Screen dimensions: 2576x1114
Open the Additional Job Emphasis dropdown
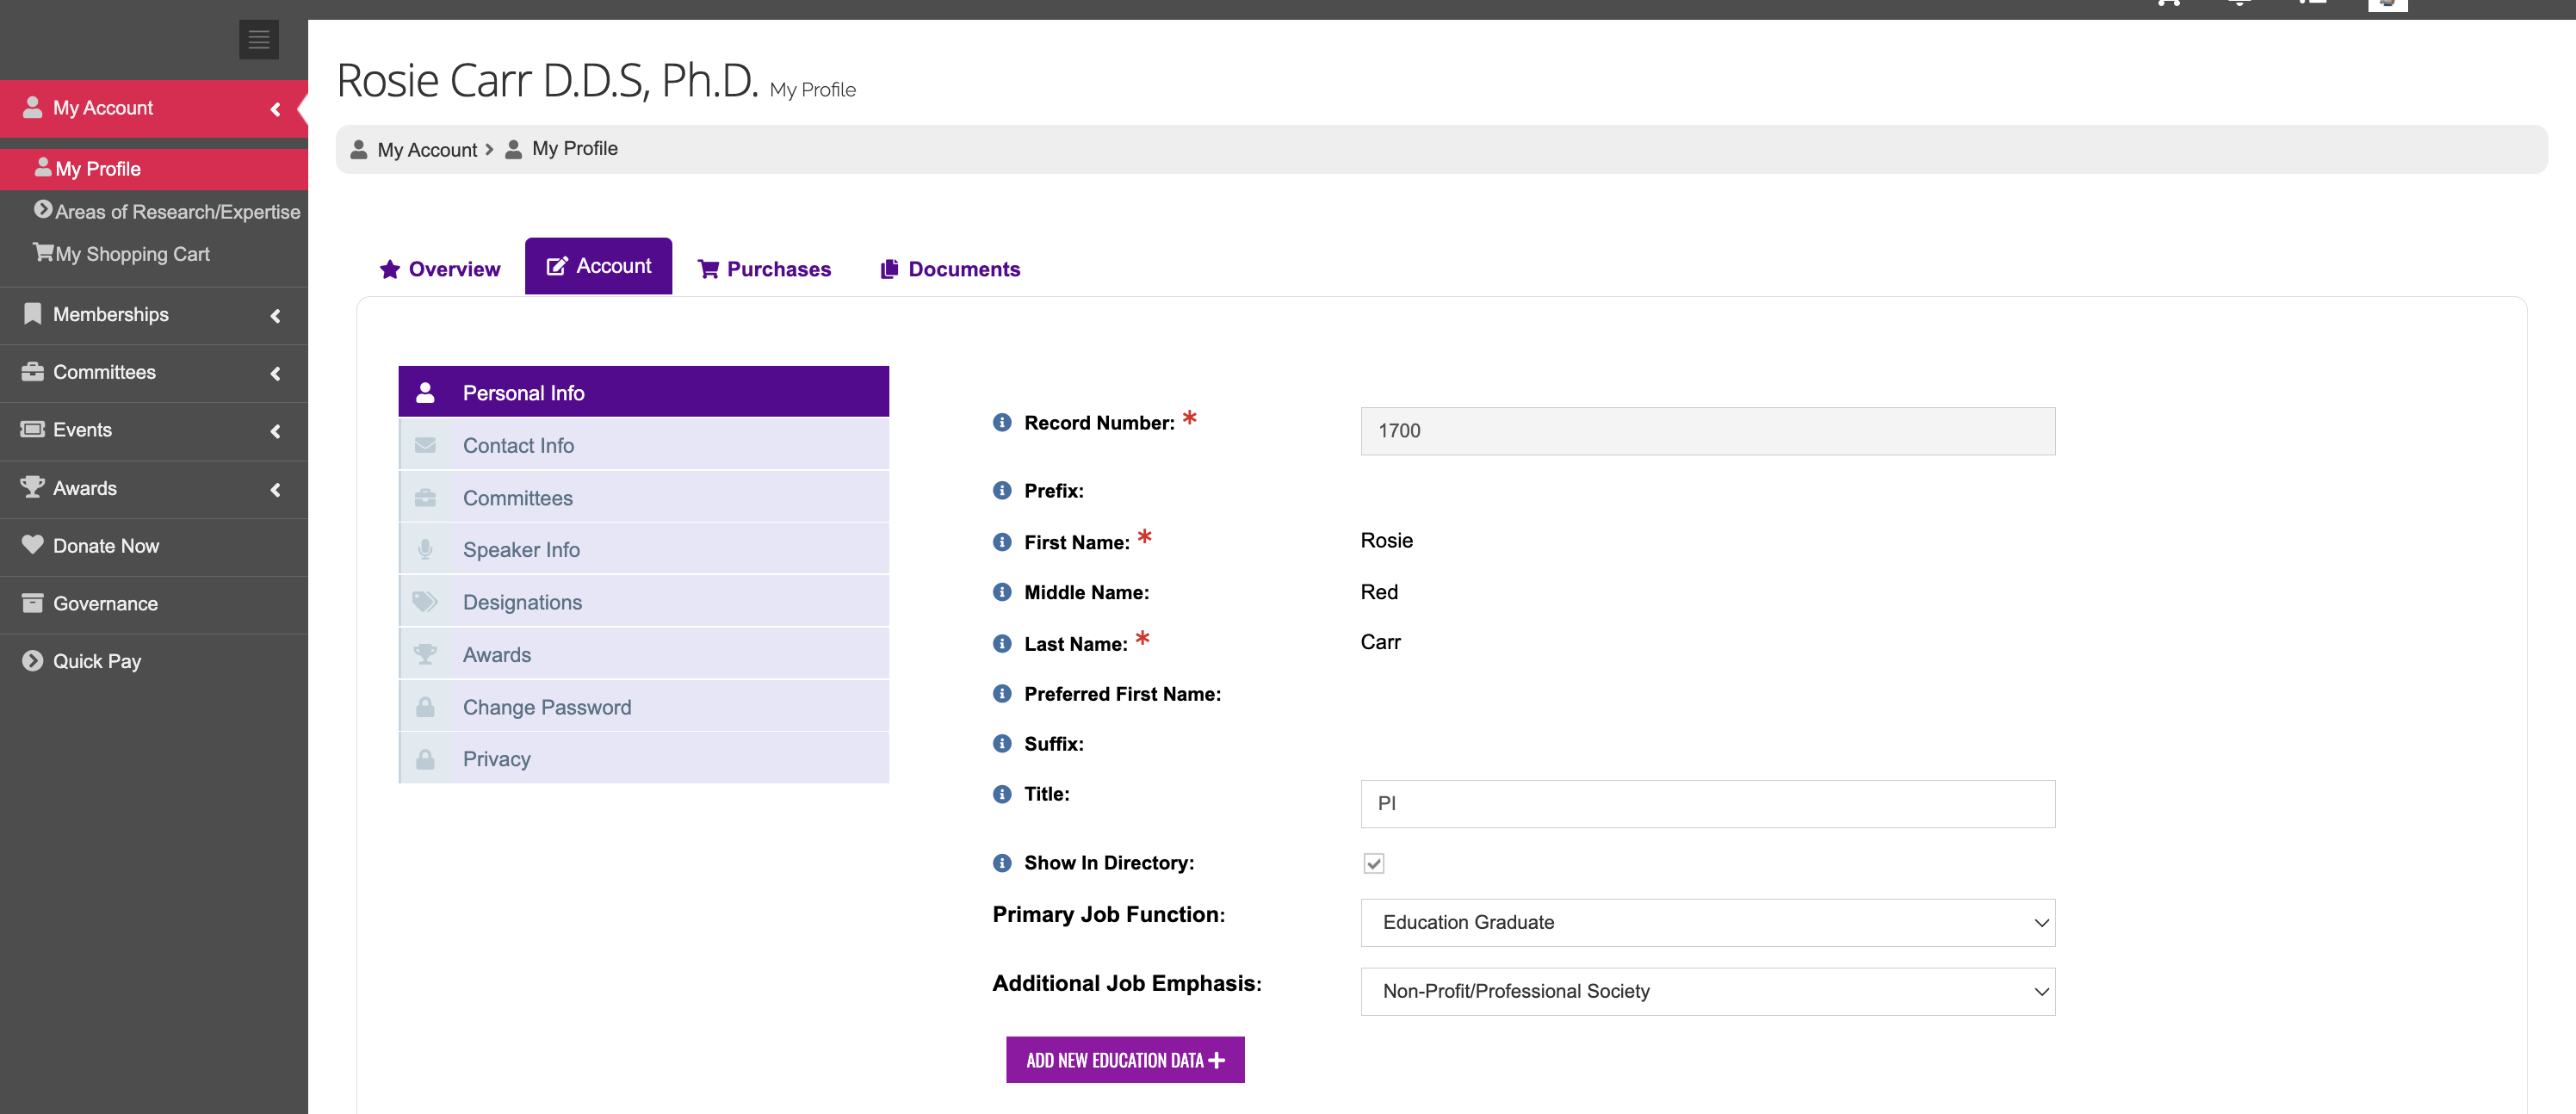[1706, 991]
